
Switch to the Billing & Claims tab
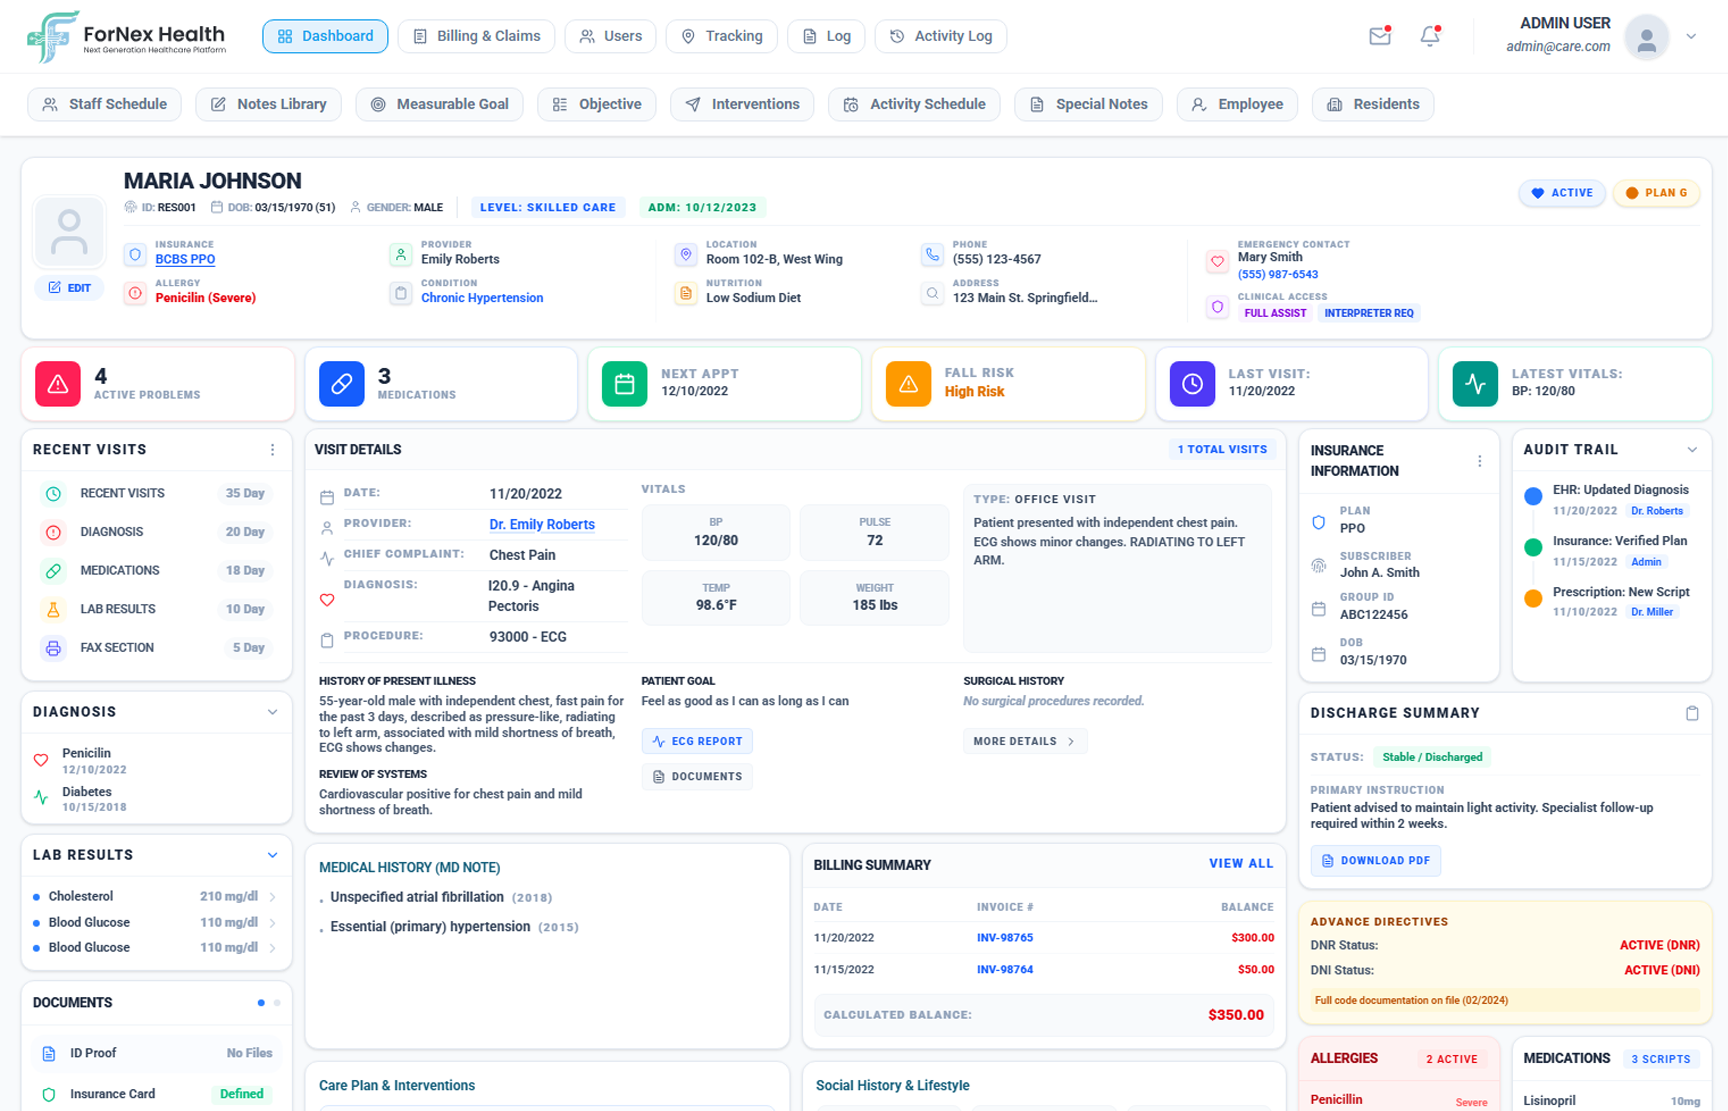click(x=476, y=35)
